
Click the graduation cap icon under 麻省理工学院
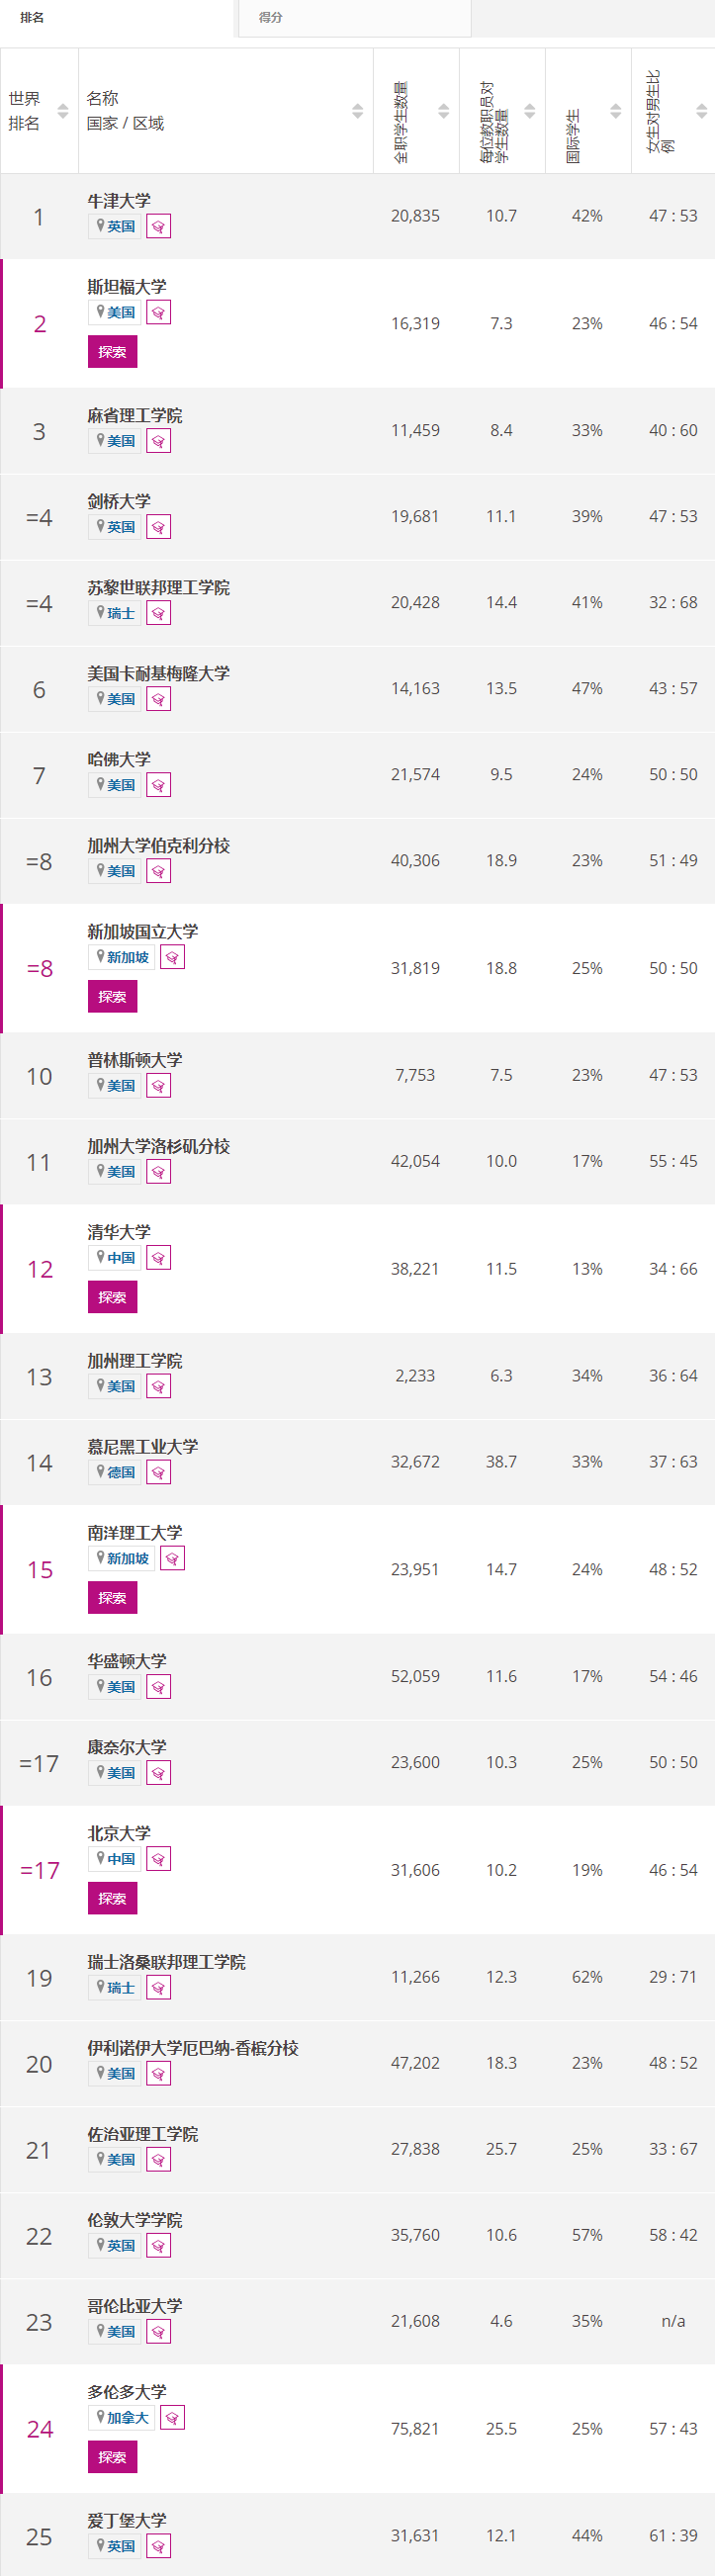(158, 441)
